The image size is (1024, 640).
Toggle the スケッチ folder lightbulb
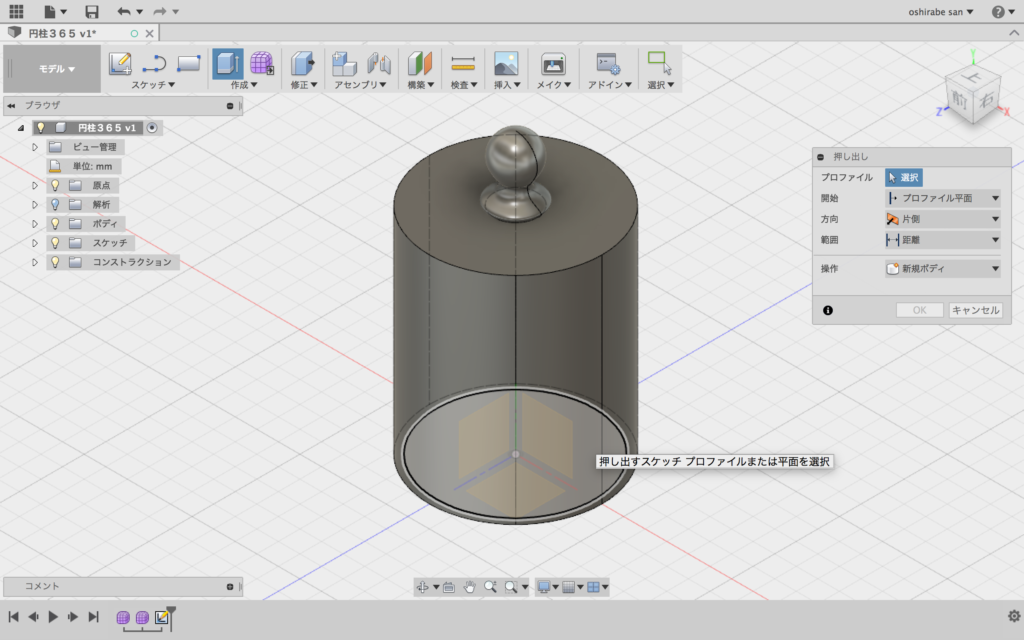click(56, 243)
